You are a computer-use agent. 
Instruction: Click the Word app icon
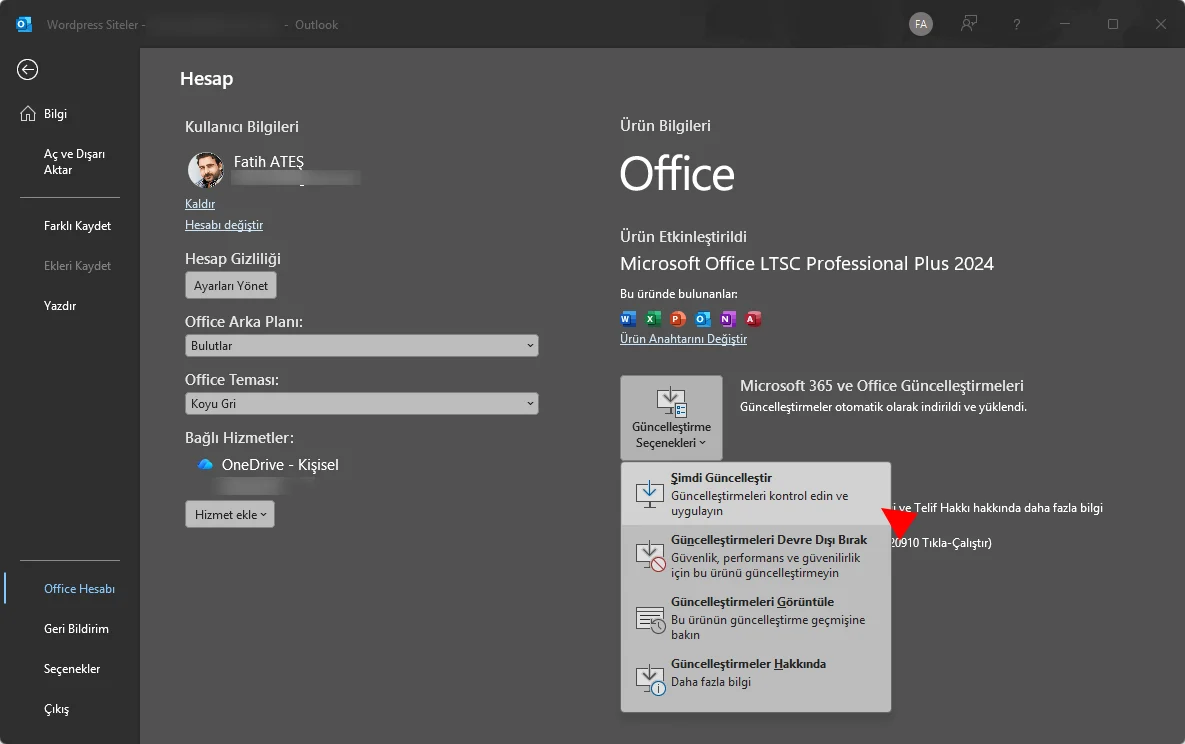628,319
